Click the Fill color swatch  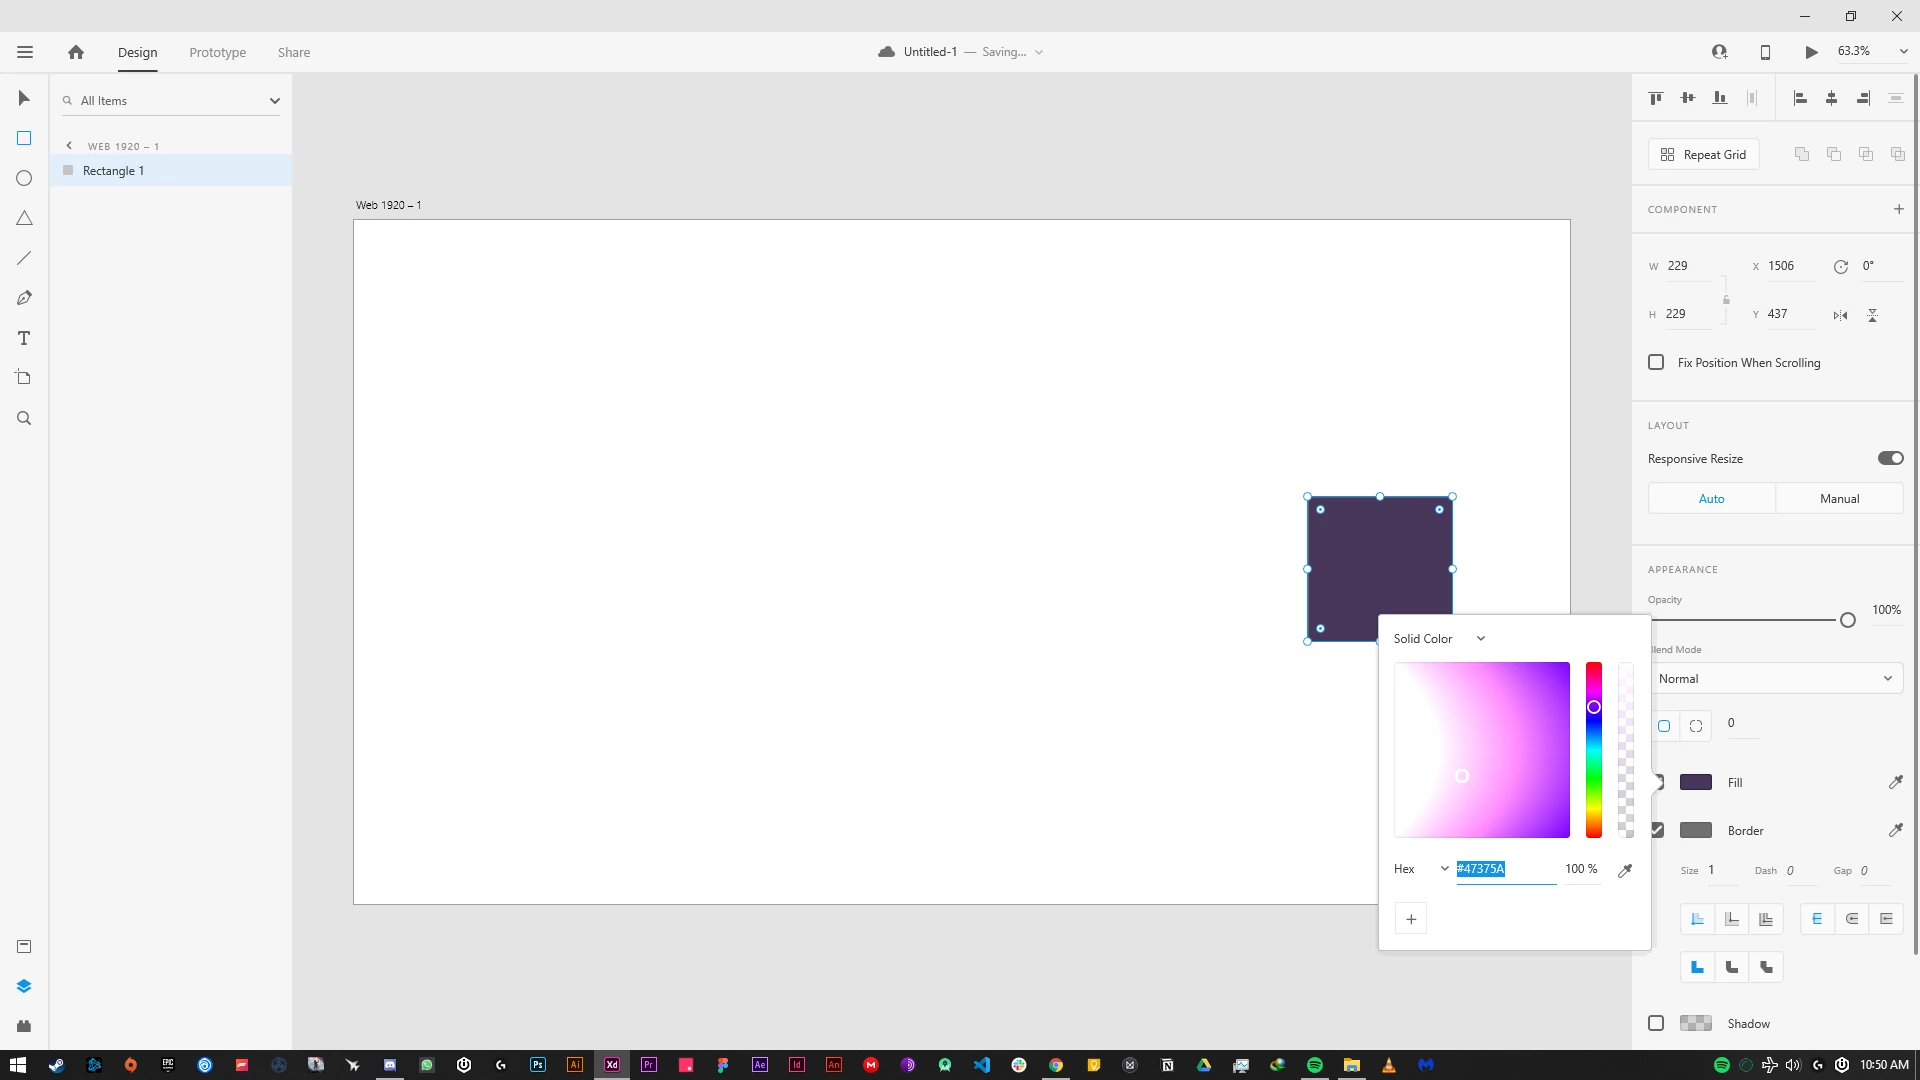[x=1695, y=782]
